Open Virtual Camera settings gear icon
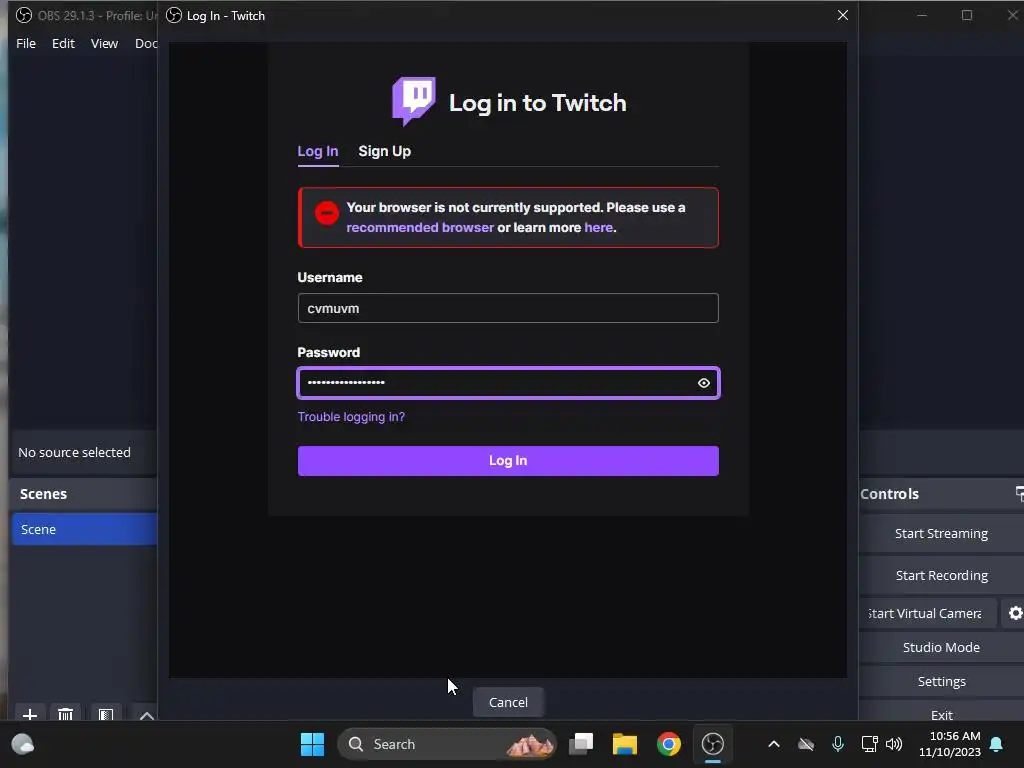Viewport: 1024px width, 768px height. (x=1015, y=613)
